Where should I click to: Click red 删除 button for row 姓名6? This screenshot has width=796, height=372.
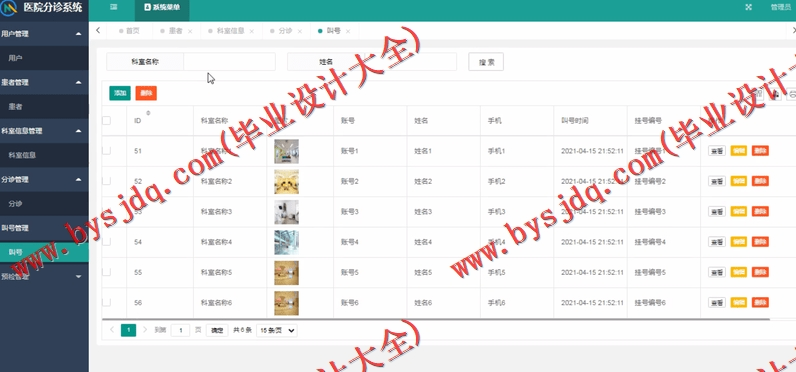pos(760,302)
